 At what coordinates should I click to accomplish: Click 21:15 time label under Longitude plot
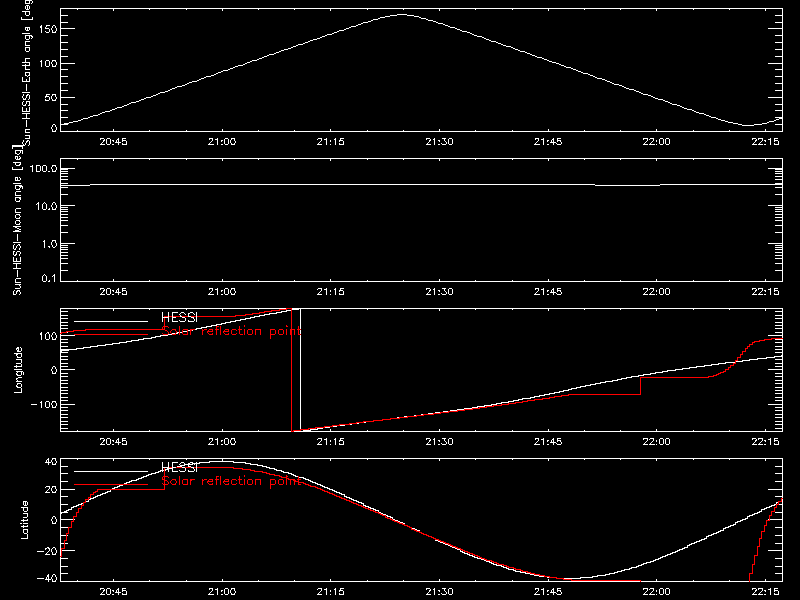pyautogui.click(x=331, y=442)
